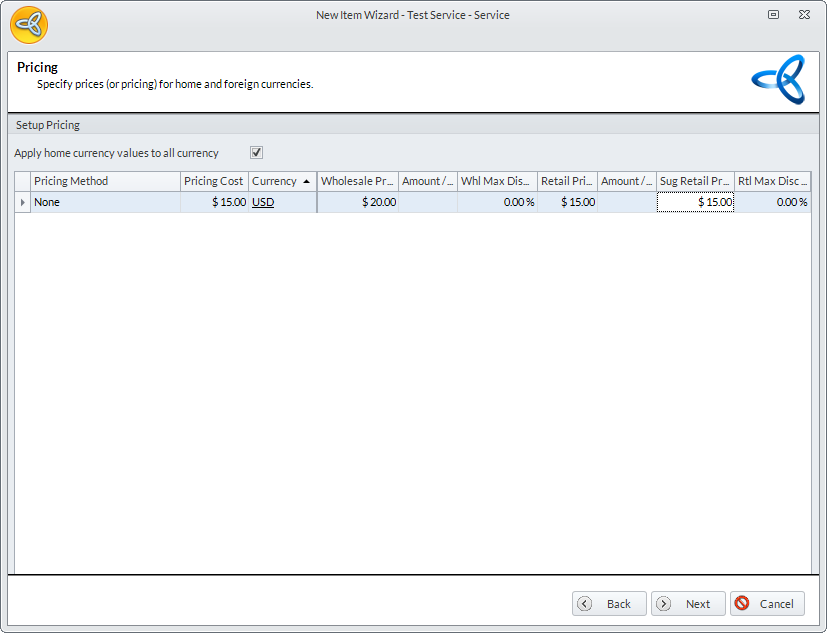The width and height of the screenshot is (827, 633).
Task: Sort by the Currency column header
Action: click(x=281, y=181)
